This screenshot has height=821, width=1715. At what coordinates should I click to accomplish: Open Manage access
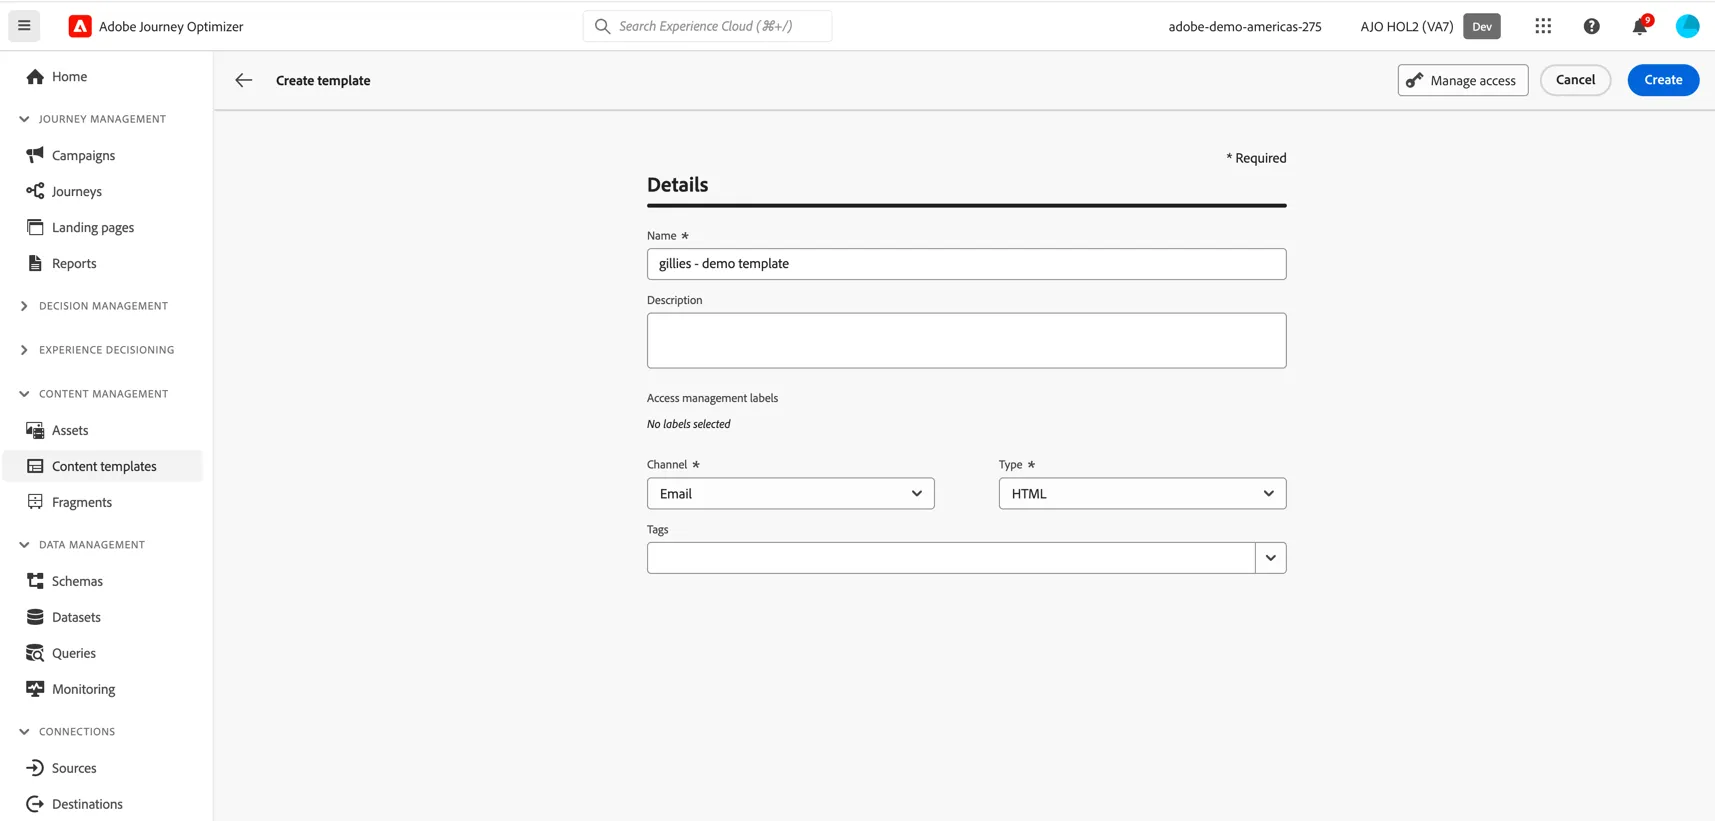click(1463, 80)
